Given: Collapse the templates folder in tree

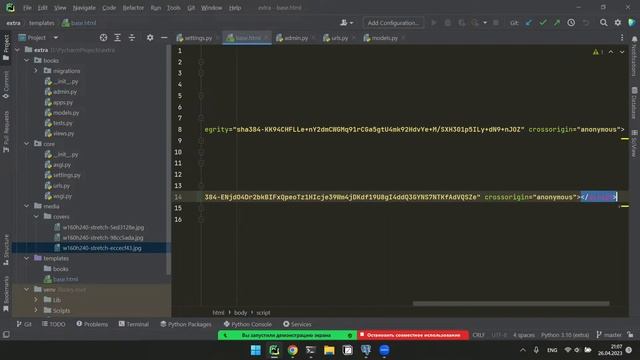Looking at the screenshot, I should coord(27,258).
